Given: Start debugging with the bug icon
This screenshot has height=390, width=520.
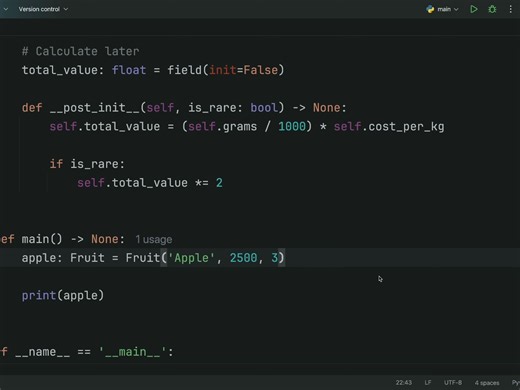Looking at the screenshot, I should [x=492, y=9].
